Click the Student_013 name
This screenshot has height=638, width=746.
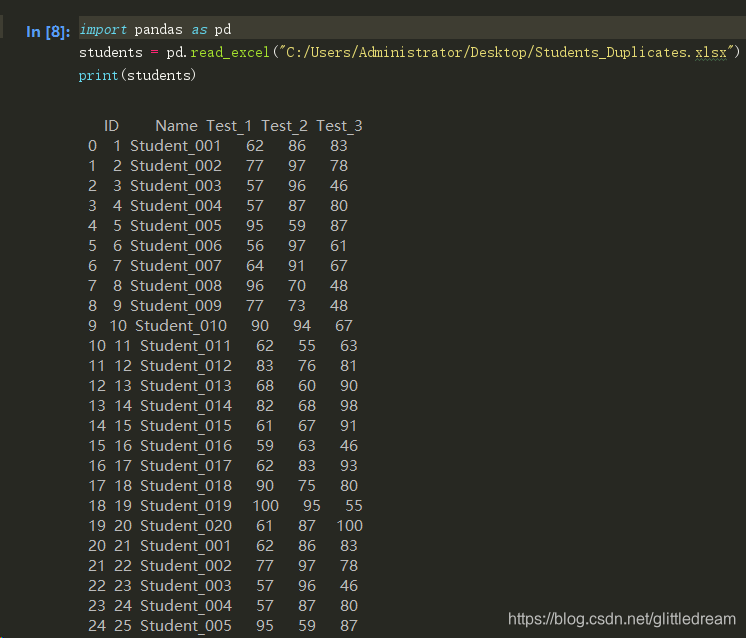pyautogui.click(x=186, y=385)
